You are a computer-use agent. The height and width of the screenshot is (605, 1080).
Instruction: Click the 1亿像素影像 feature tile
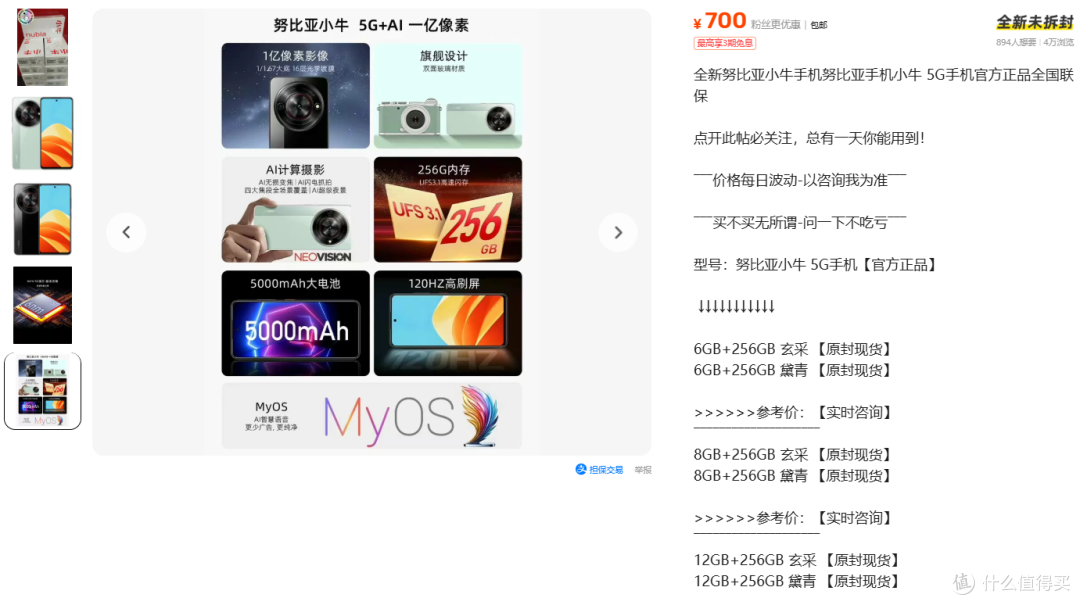(x=295, y=96)
